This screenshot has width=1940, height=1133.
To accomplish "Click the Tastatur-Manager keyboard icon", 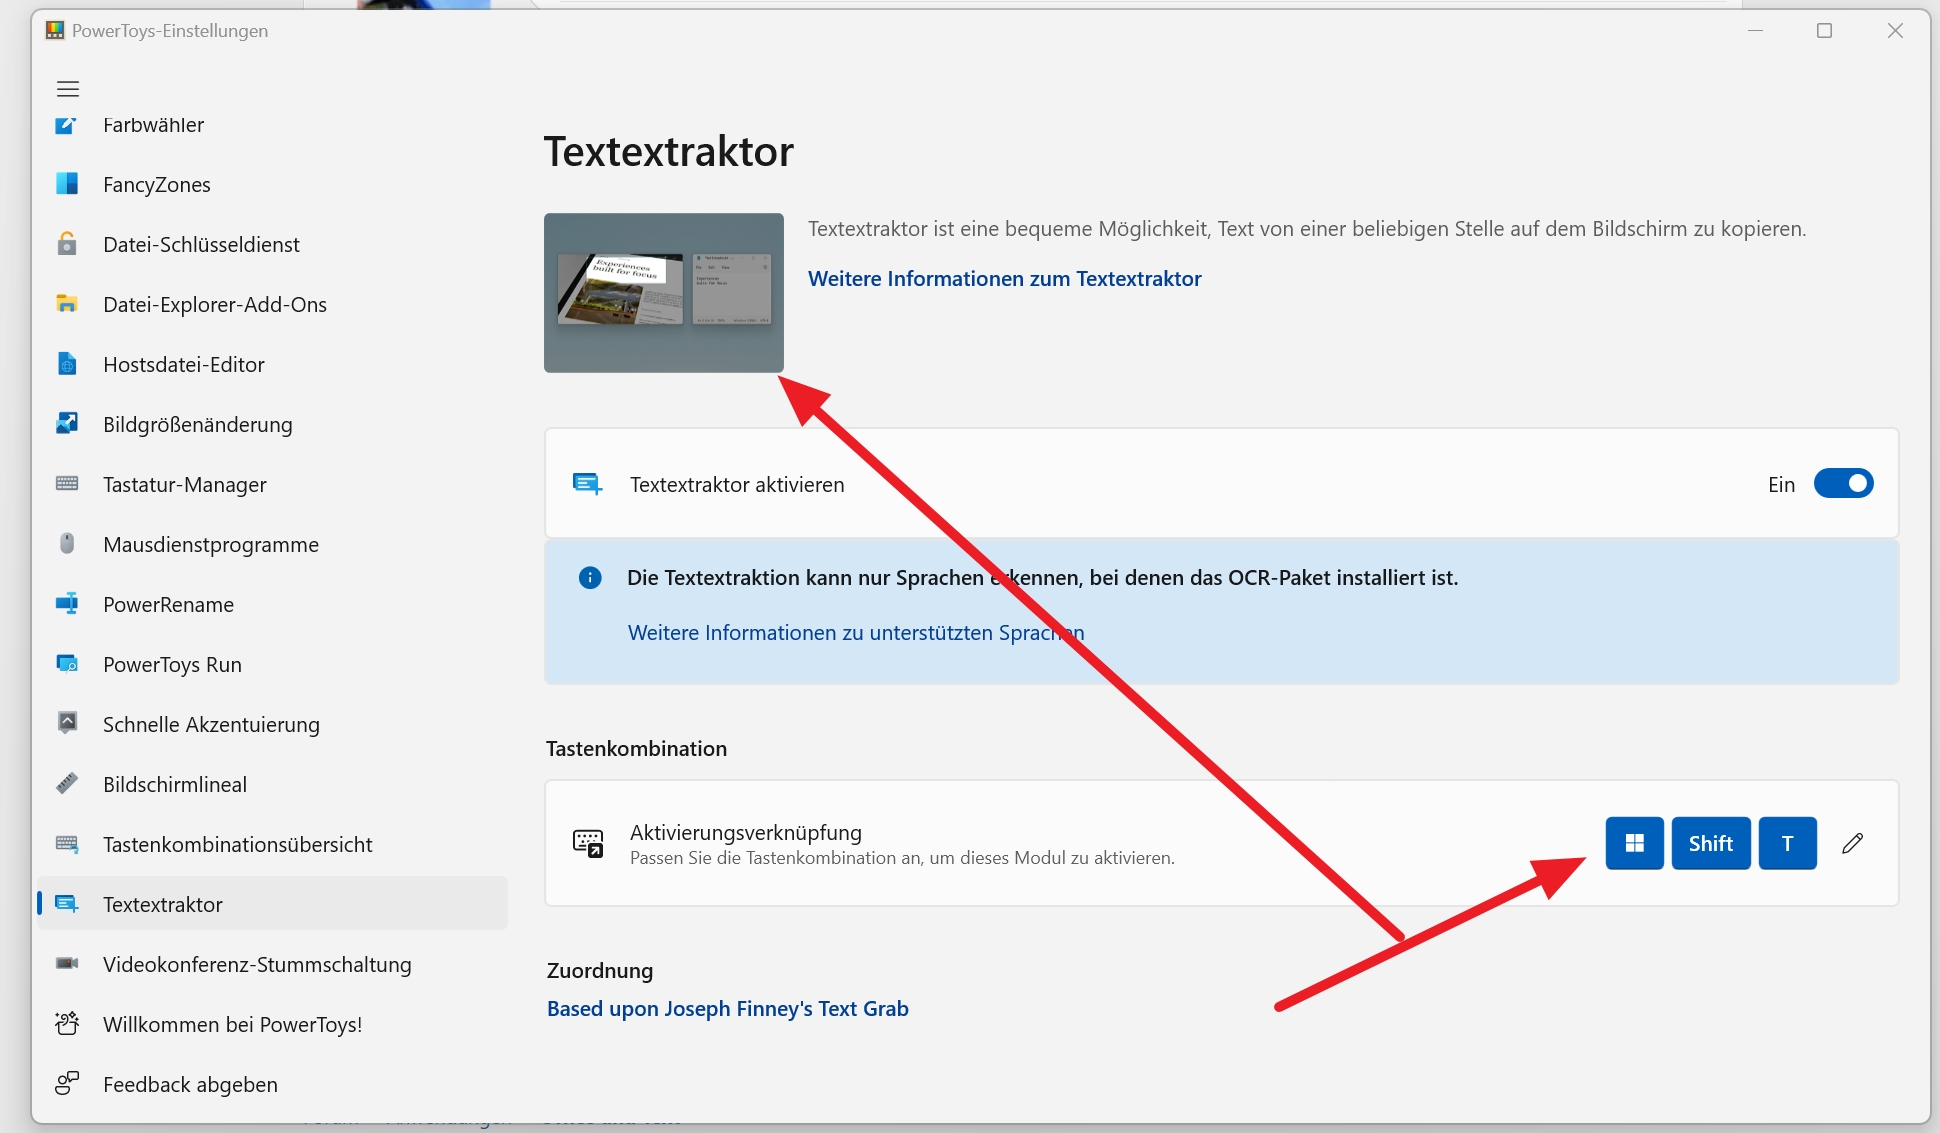I will (67, 484).
